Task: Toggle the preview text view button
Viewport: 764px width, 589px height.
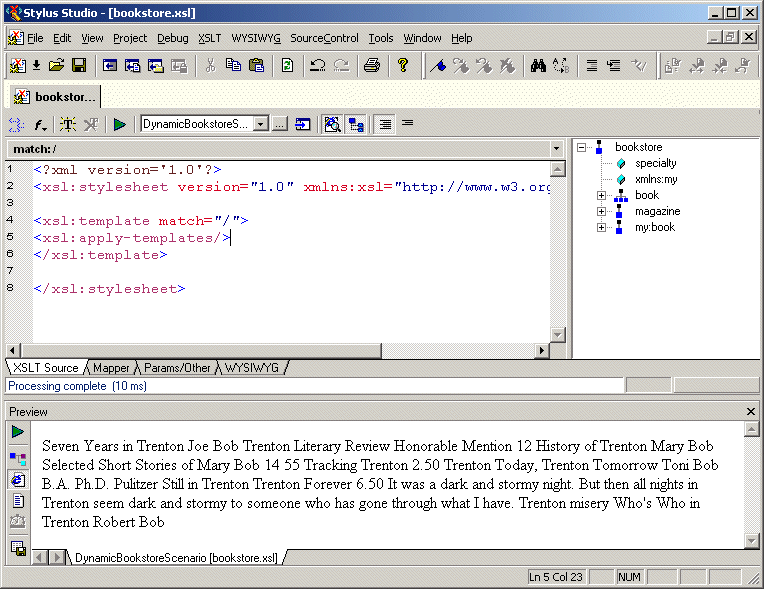Action: pos(18,501)
